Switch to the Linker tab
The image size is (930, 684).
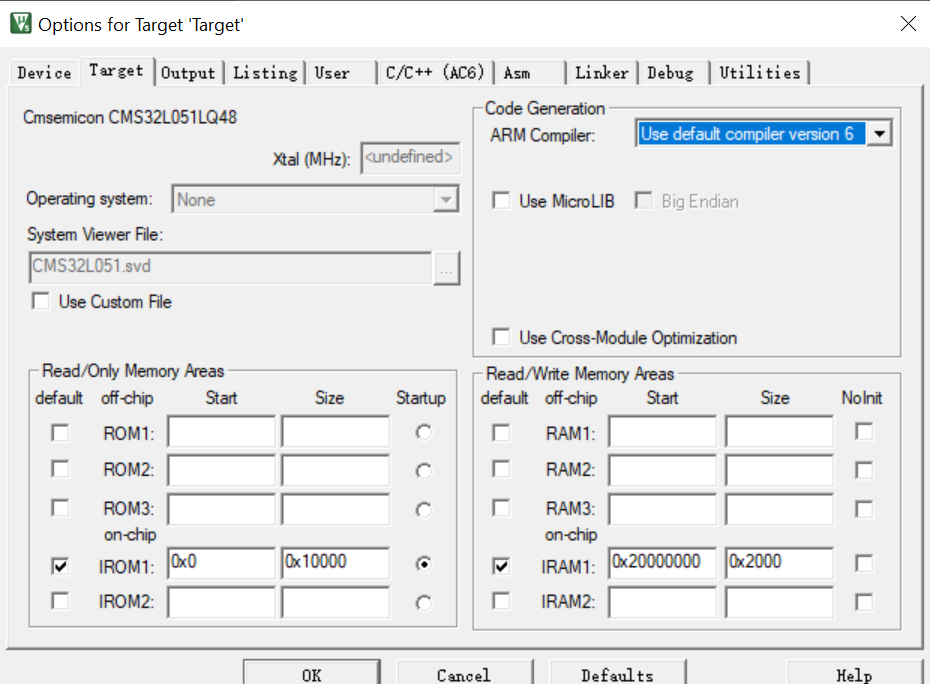click(601, 73)
